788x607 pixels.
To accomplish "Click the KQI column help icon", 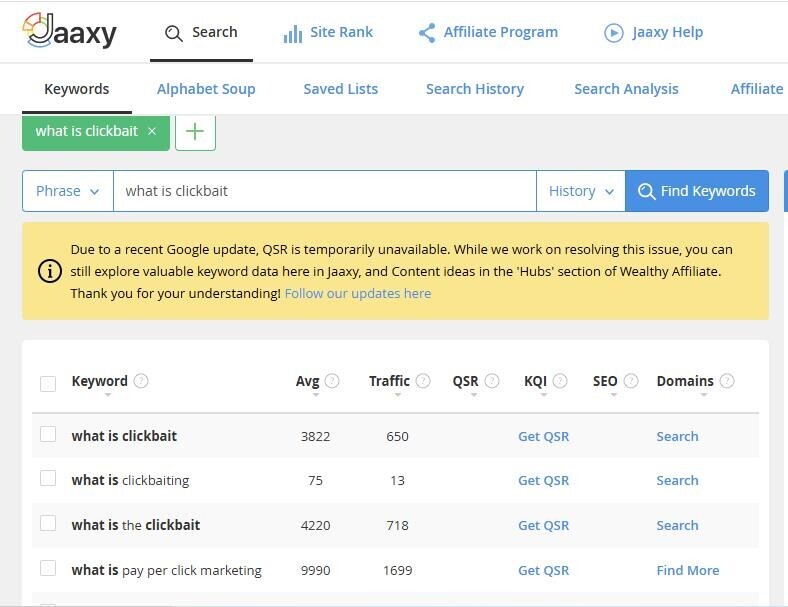I will point(560,381).
